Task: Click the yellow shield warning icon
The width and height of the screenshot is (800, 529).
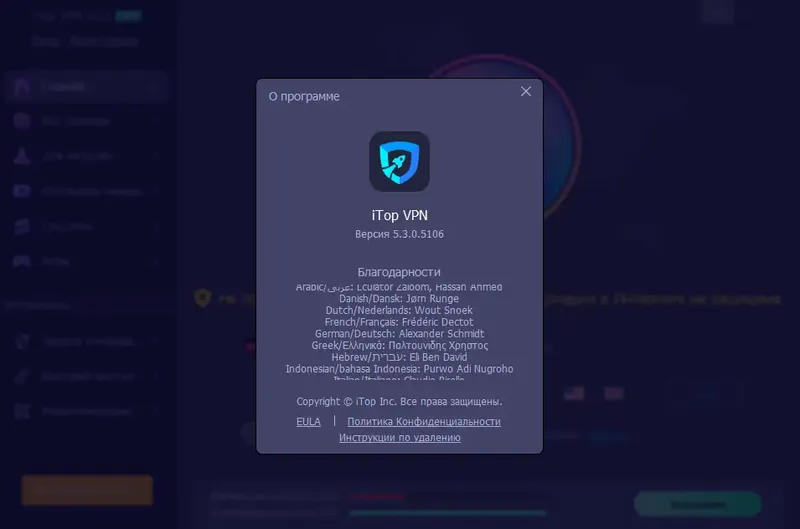Action: coord(203,298)
